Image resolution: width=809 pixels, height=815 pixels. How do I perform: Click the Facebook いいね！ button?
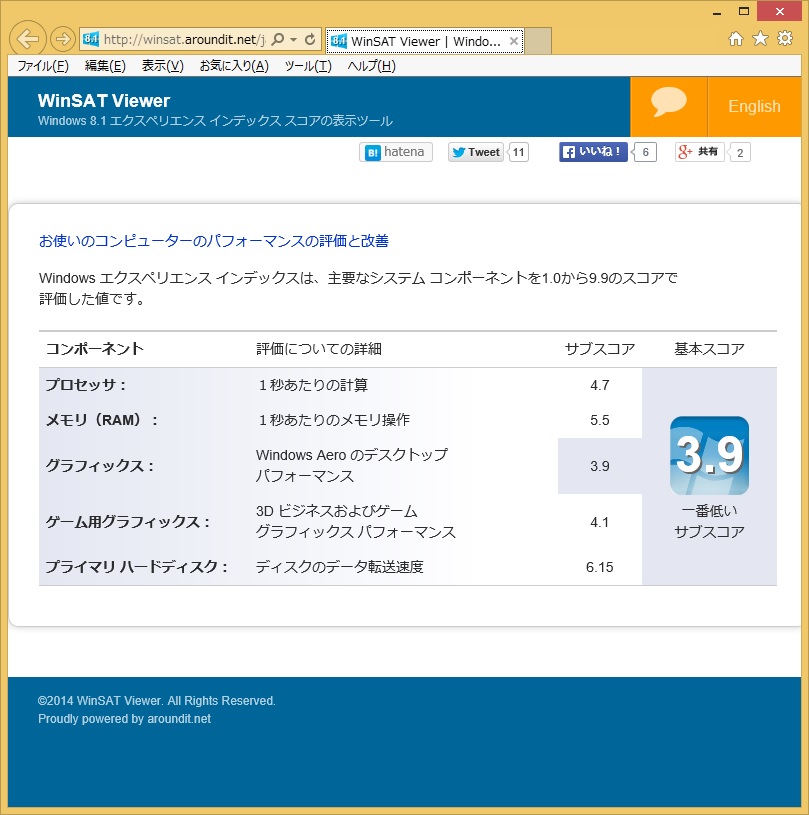click(593, 152)
